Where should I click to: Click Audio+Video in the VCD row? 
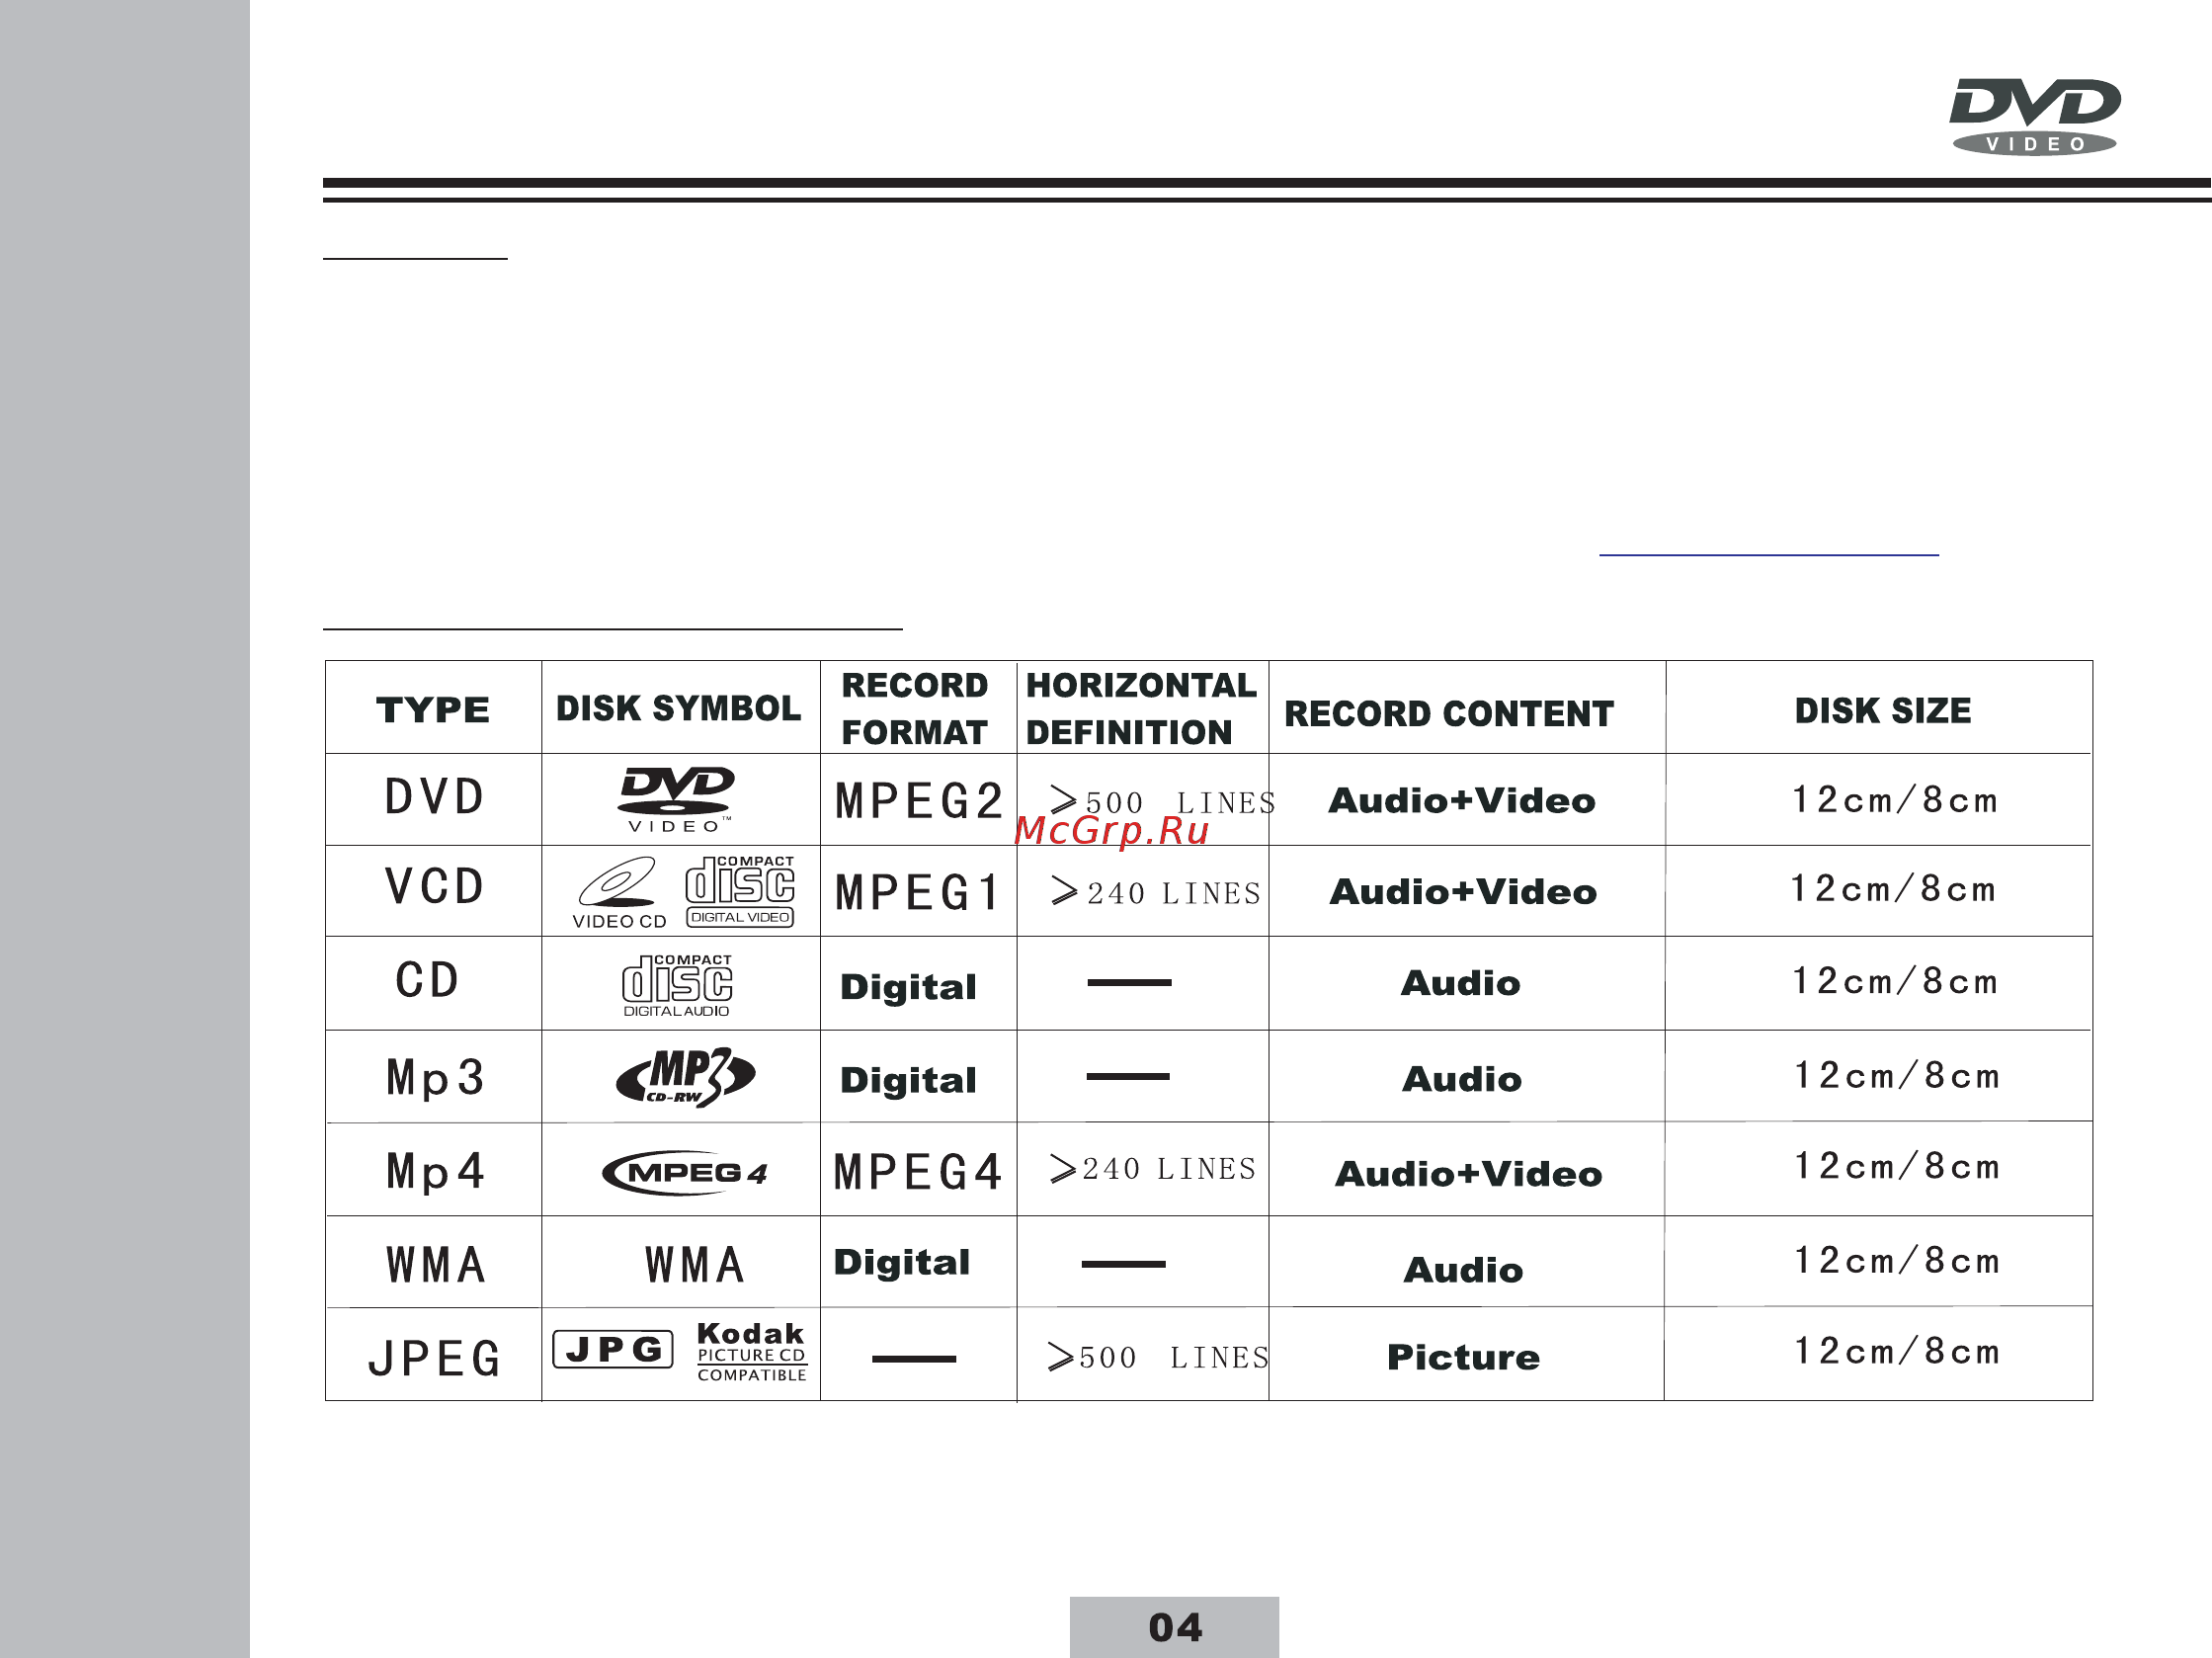click(1463, 892)
